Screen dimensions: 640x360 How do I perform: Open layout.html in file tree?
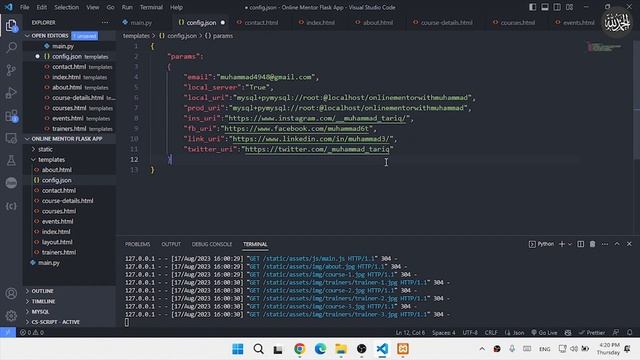57,242
